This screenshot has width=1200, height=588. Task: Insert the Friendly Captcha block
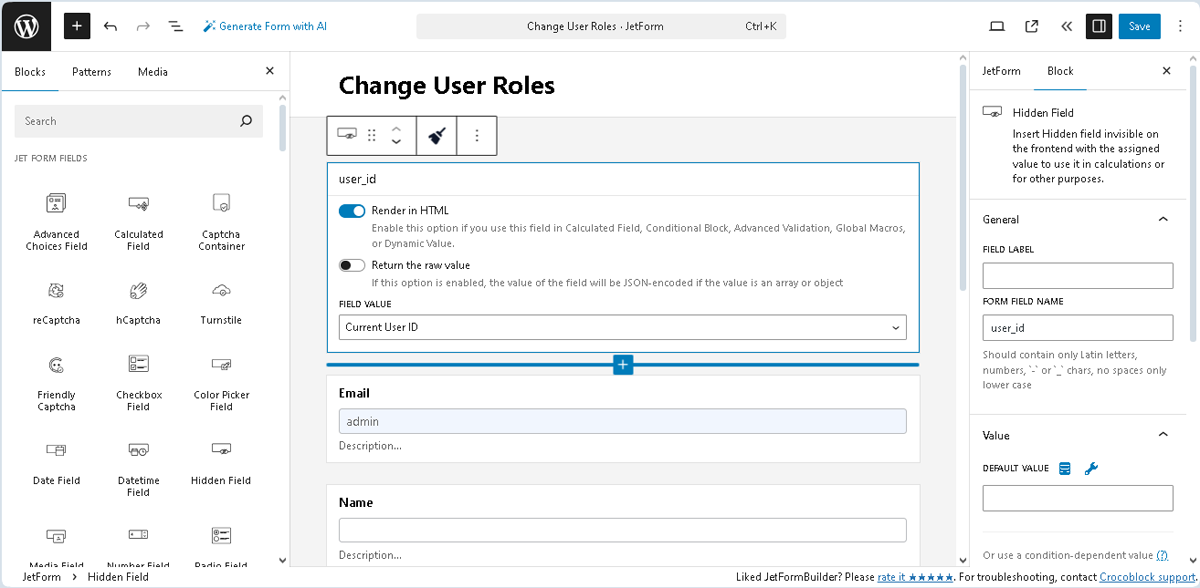(x=56, y=383)
